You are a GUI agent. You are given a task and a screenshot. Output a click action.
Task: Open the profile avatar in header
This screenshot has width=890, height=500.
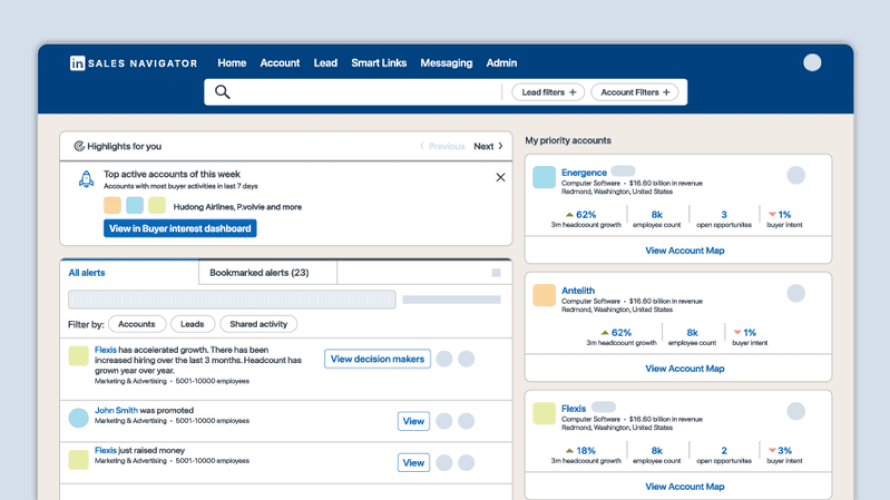pyautogui.click(x=812, y=62)
